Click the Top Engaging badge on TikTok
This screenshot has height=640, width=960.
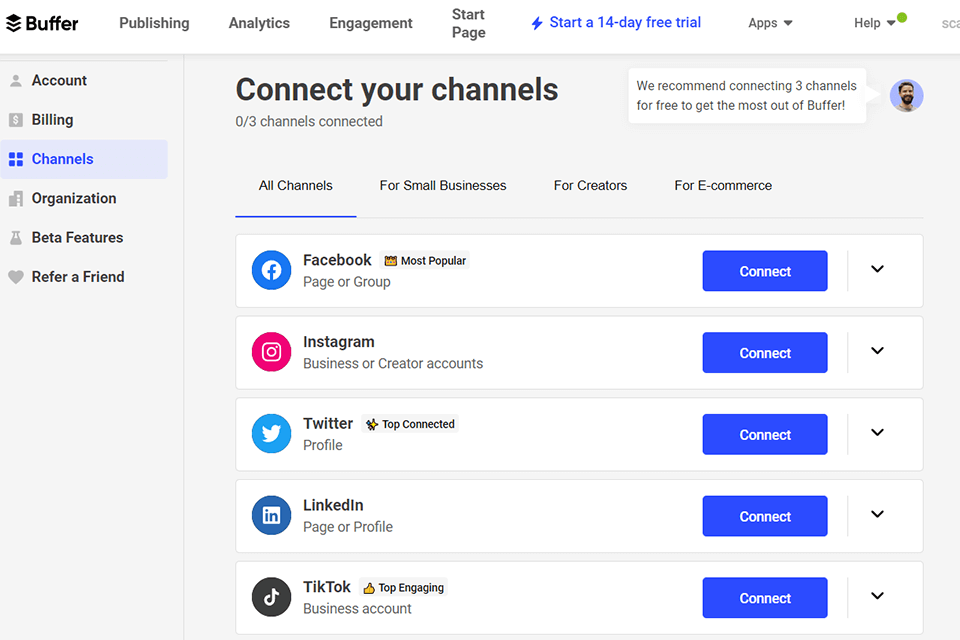click(x=403, y=587)
